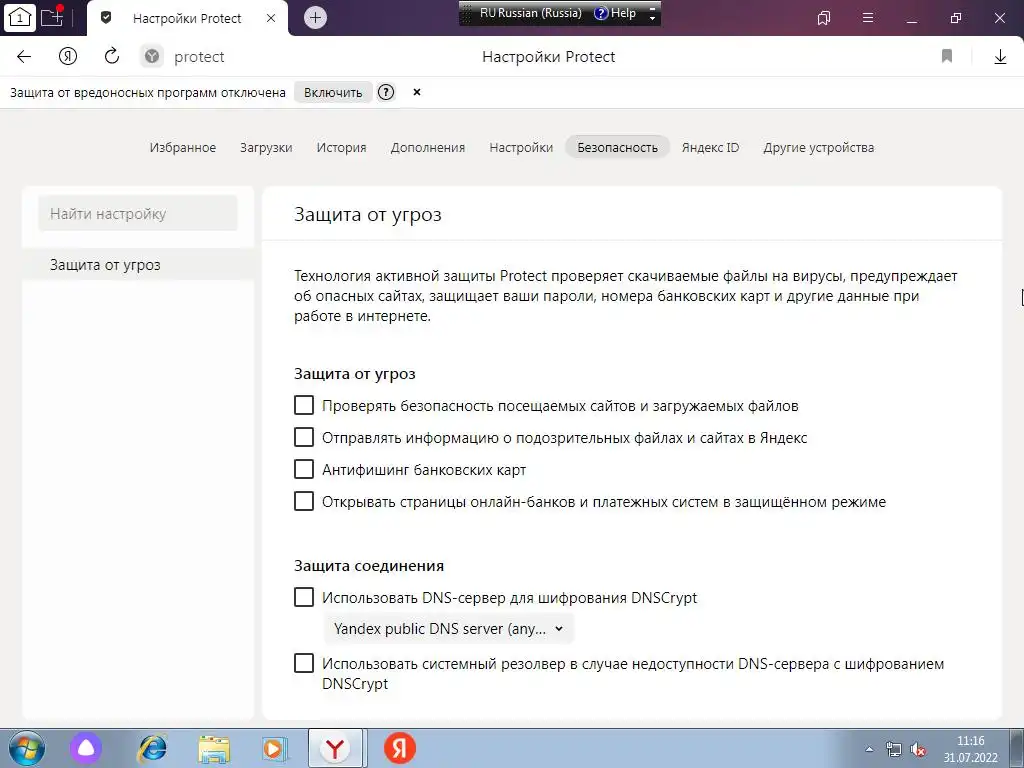Open the collections icon in title bar

click(x=824, y=18)
